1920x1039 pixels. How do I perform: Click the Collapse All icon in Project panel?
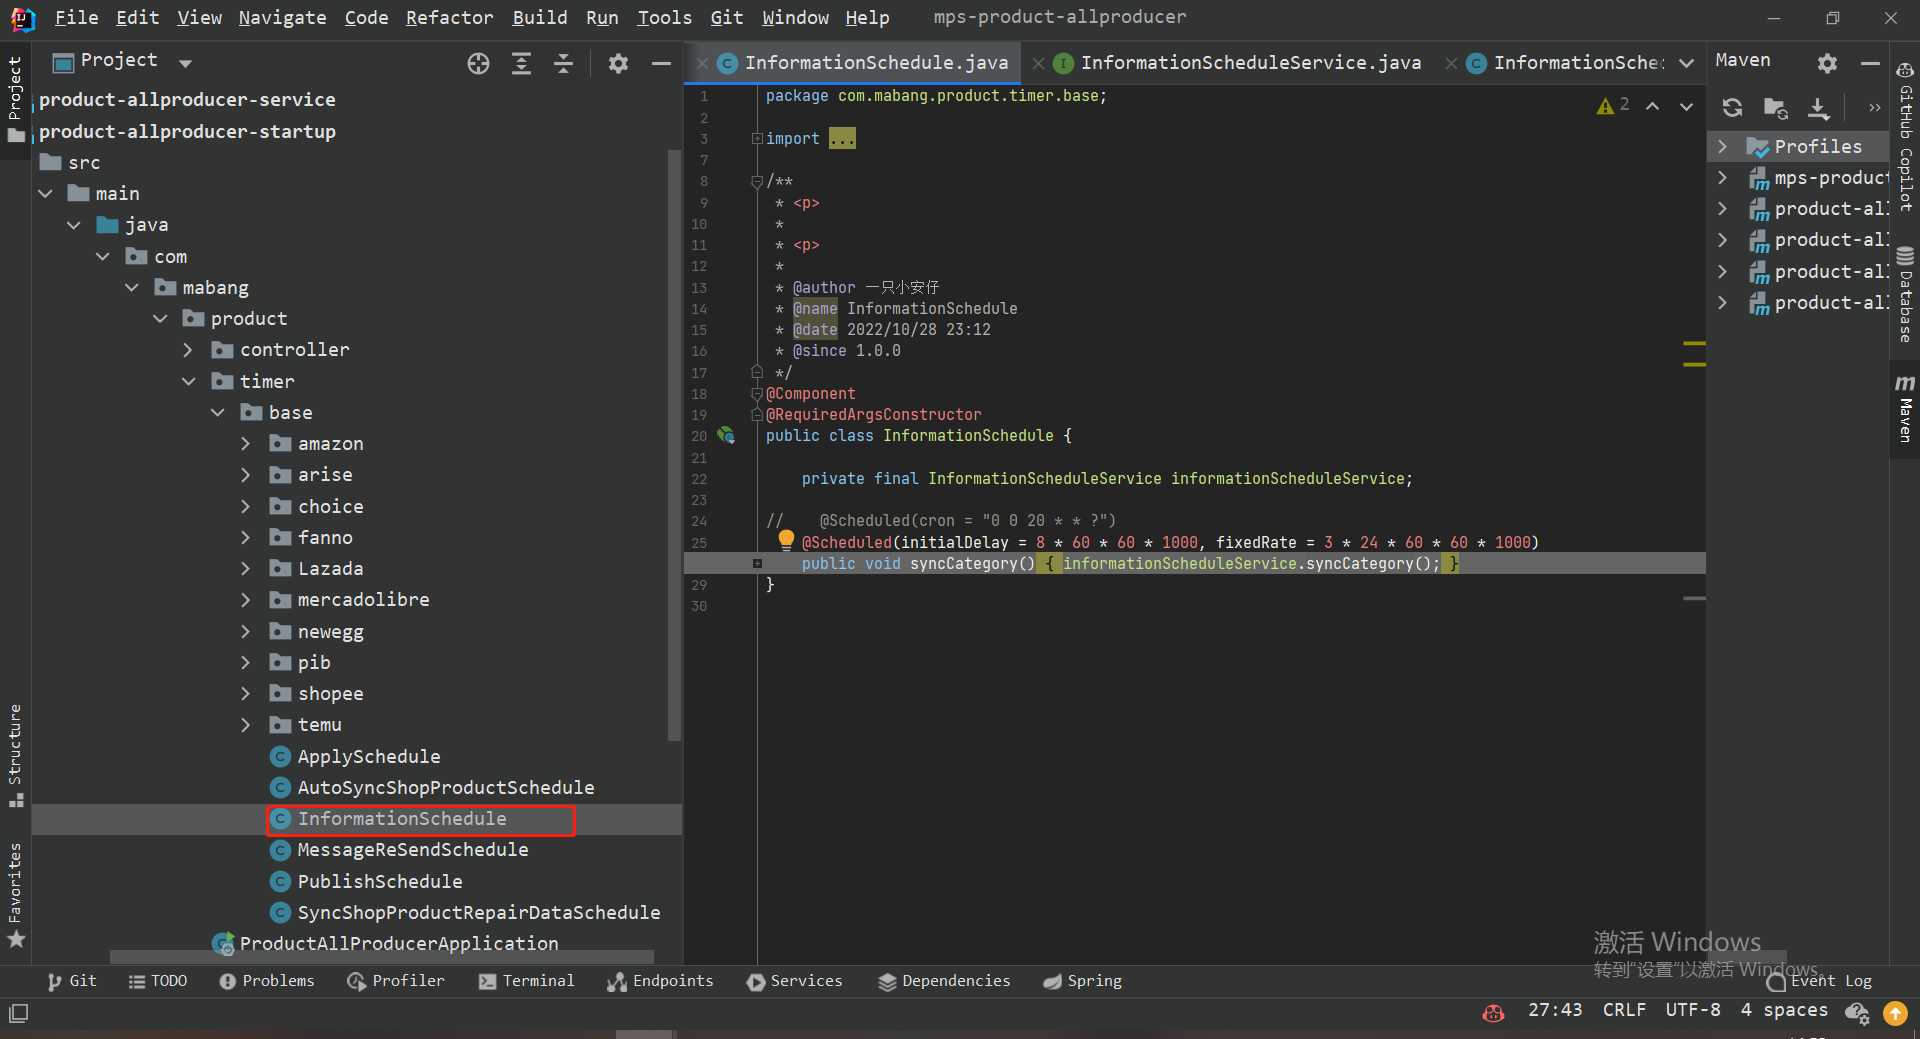(564, 64)
